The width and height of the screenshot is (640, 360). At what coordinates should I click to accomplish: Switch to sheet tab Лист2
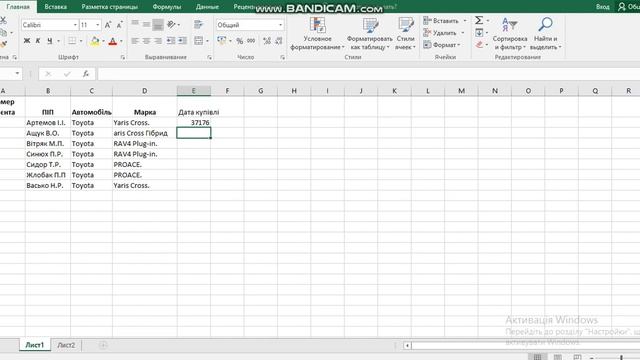point(66,345)
